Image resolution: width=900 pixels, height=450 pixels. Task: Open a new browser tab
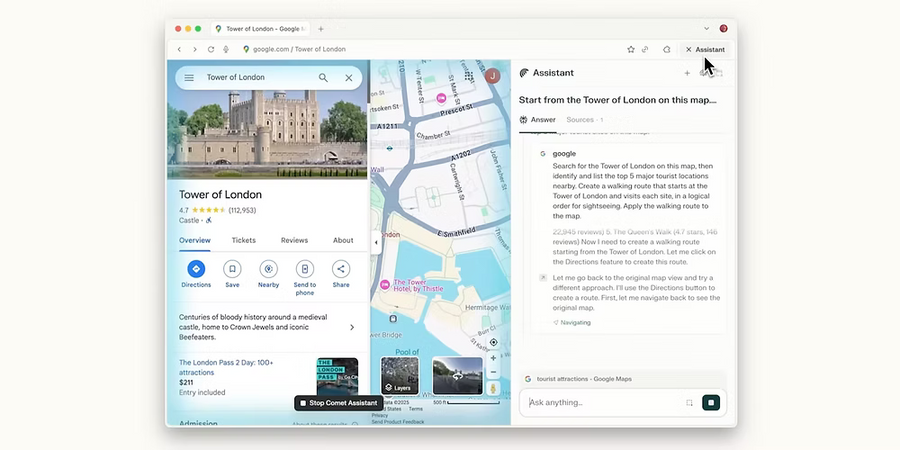321,29
